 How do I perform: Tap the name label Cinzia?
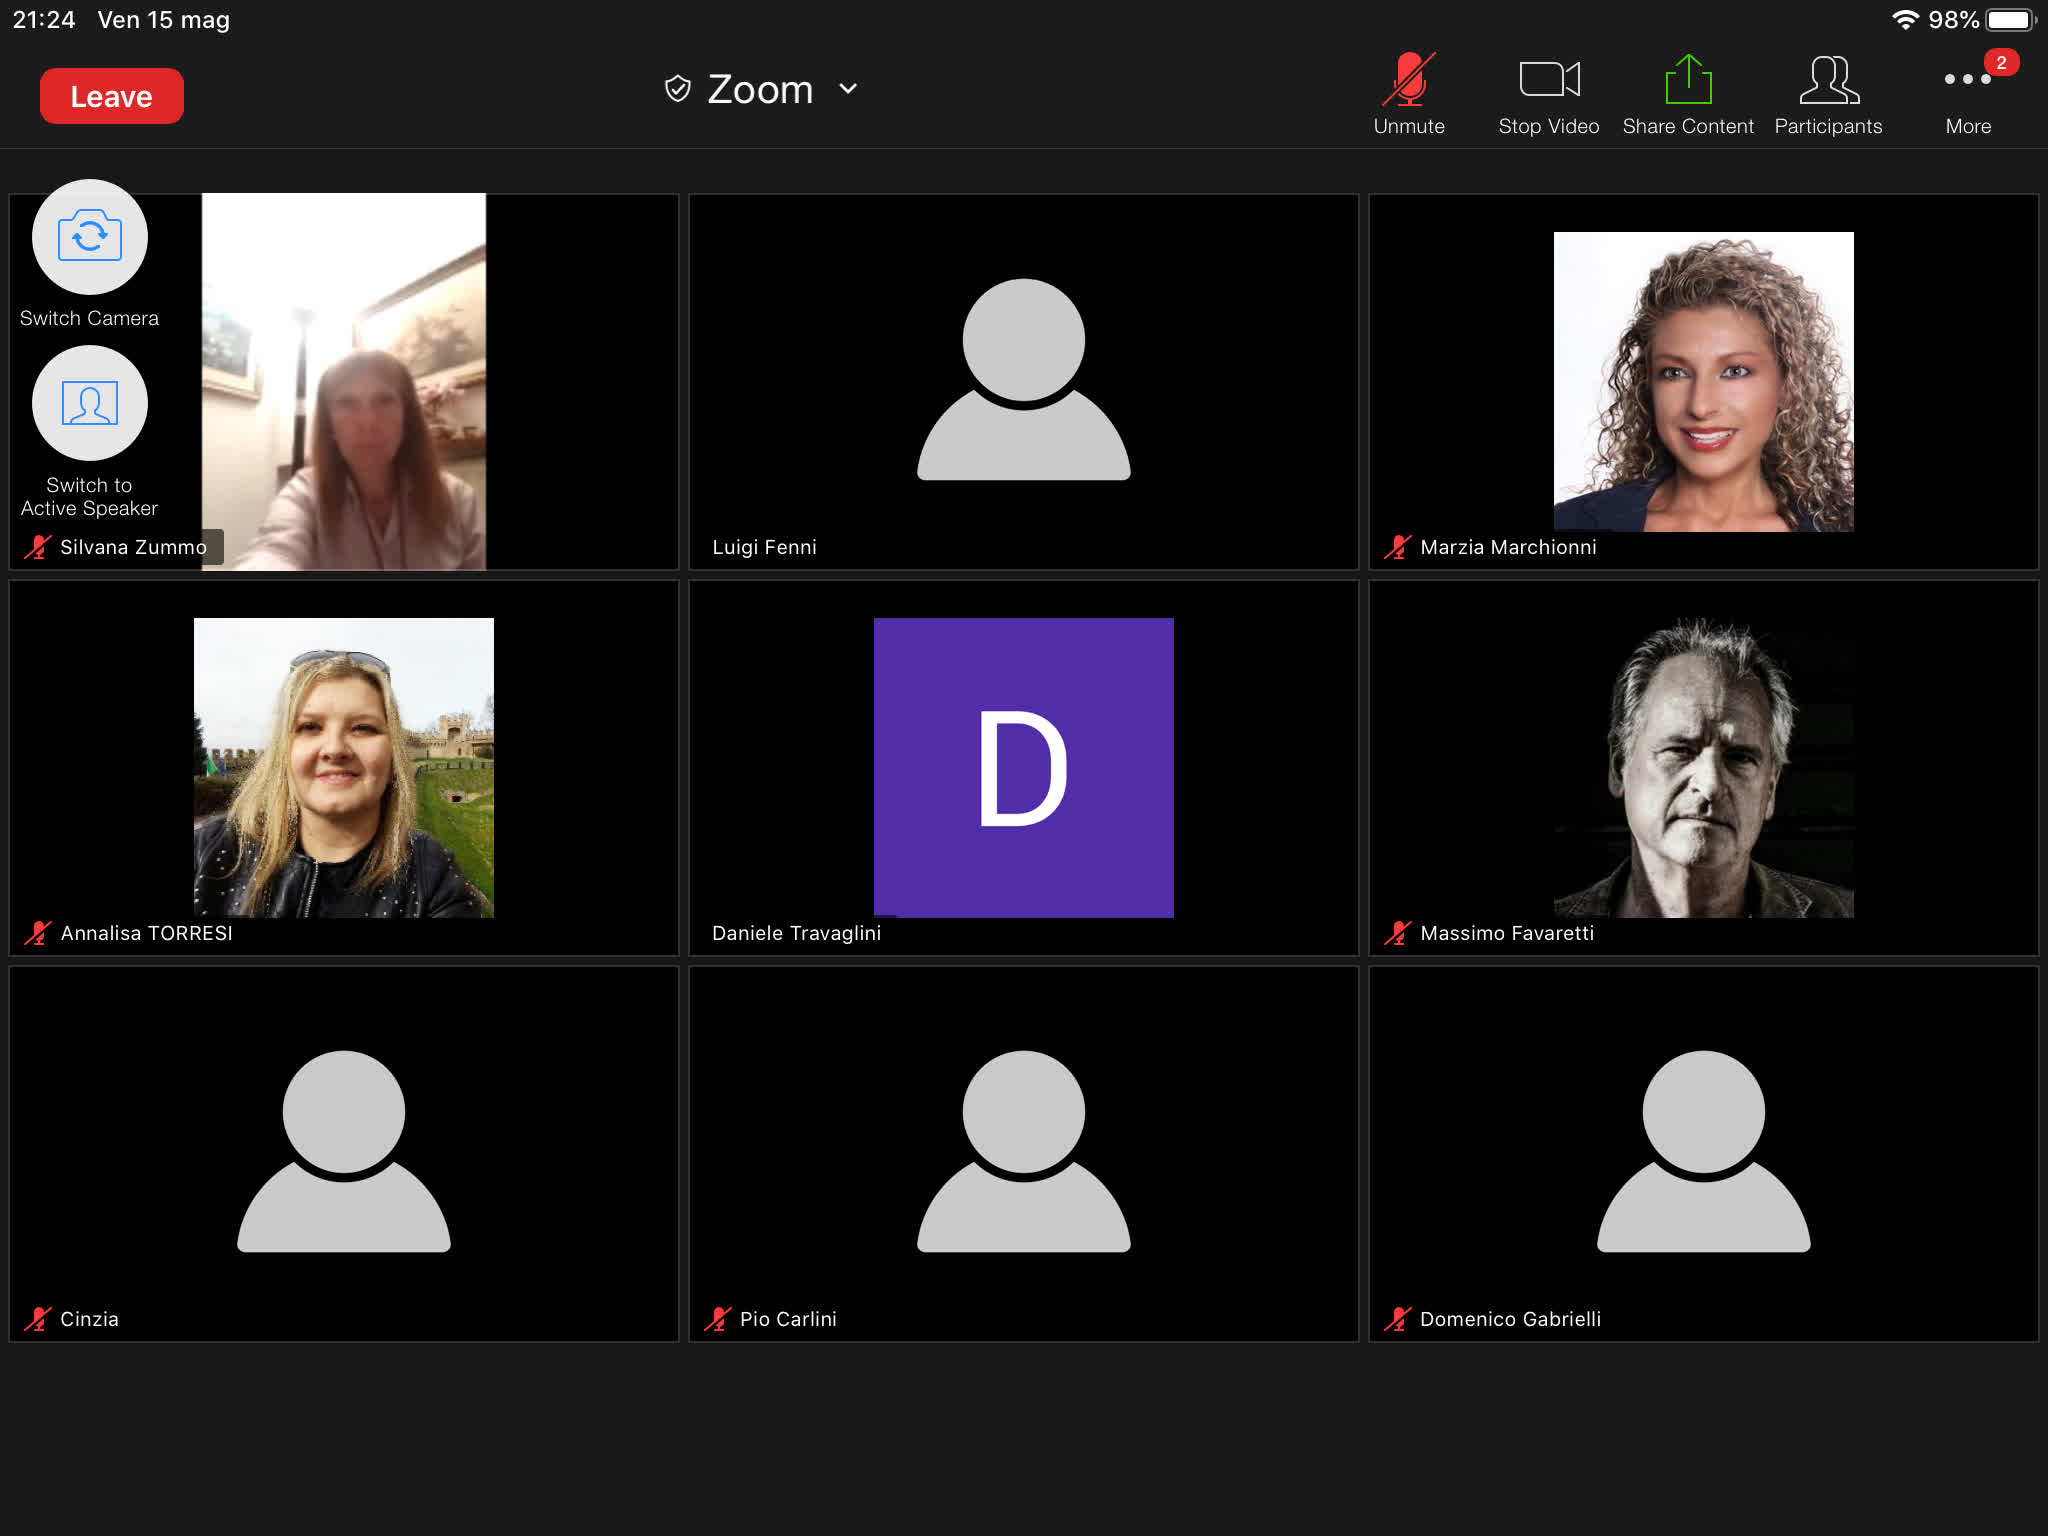click(89, 1319)
